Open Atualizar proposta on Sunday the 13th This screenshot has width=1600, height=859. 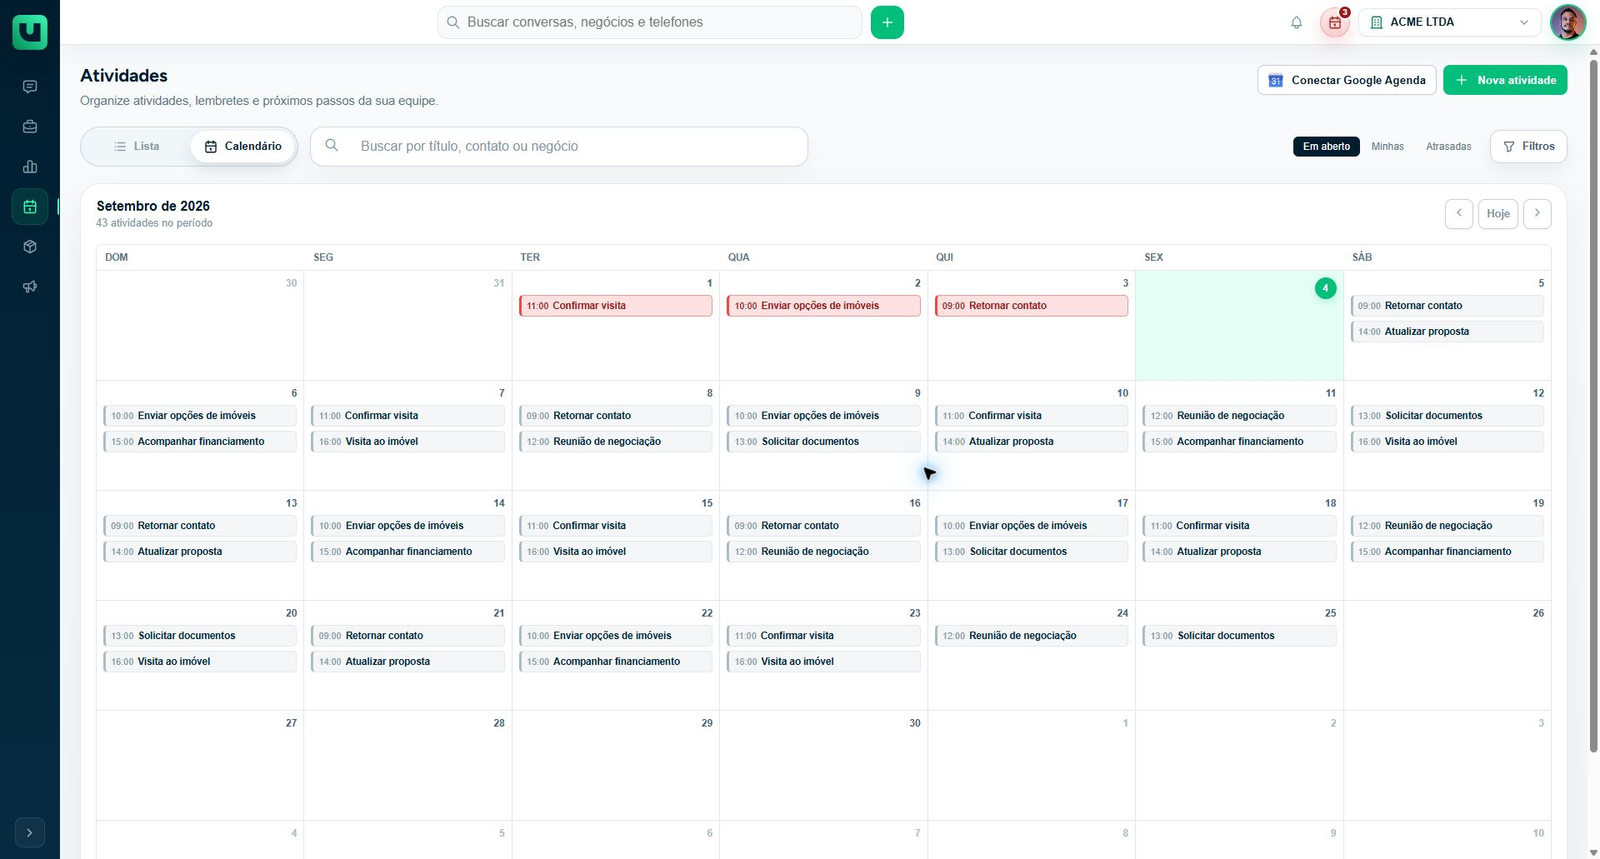[x=200, y=552]
